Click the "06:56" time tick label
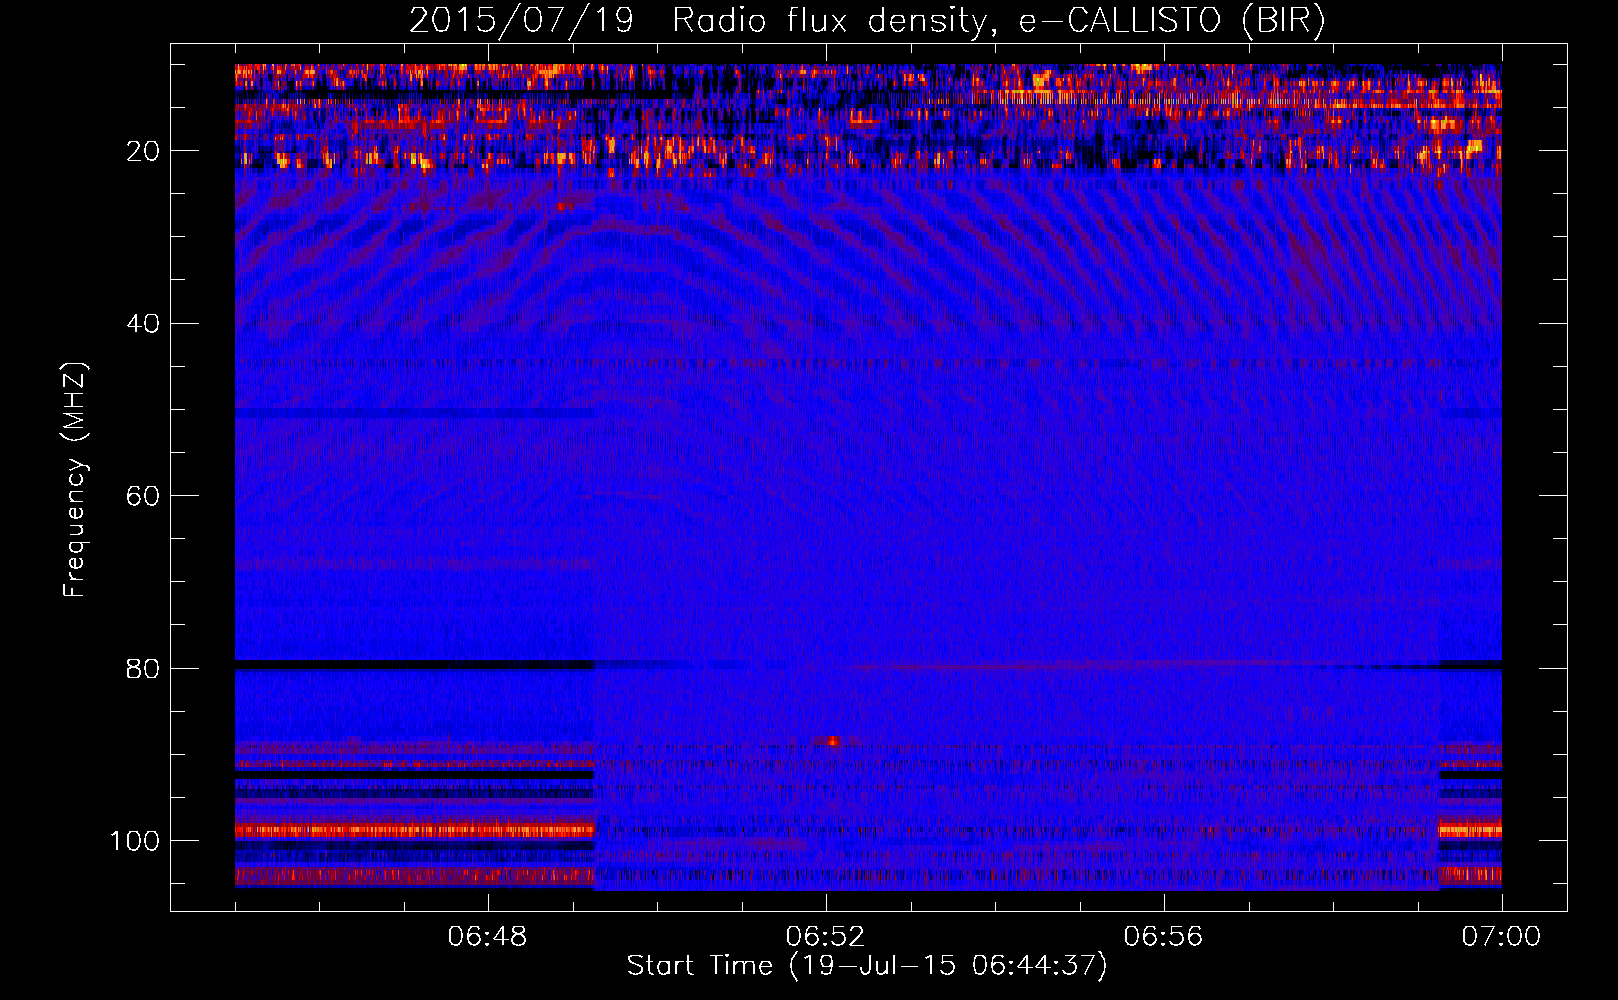The image size is (1618, 1000). pyautogui.click(x=1163, y=937)
